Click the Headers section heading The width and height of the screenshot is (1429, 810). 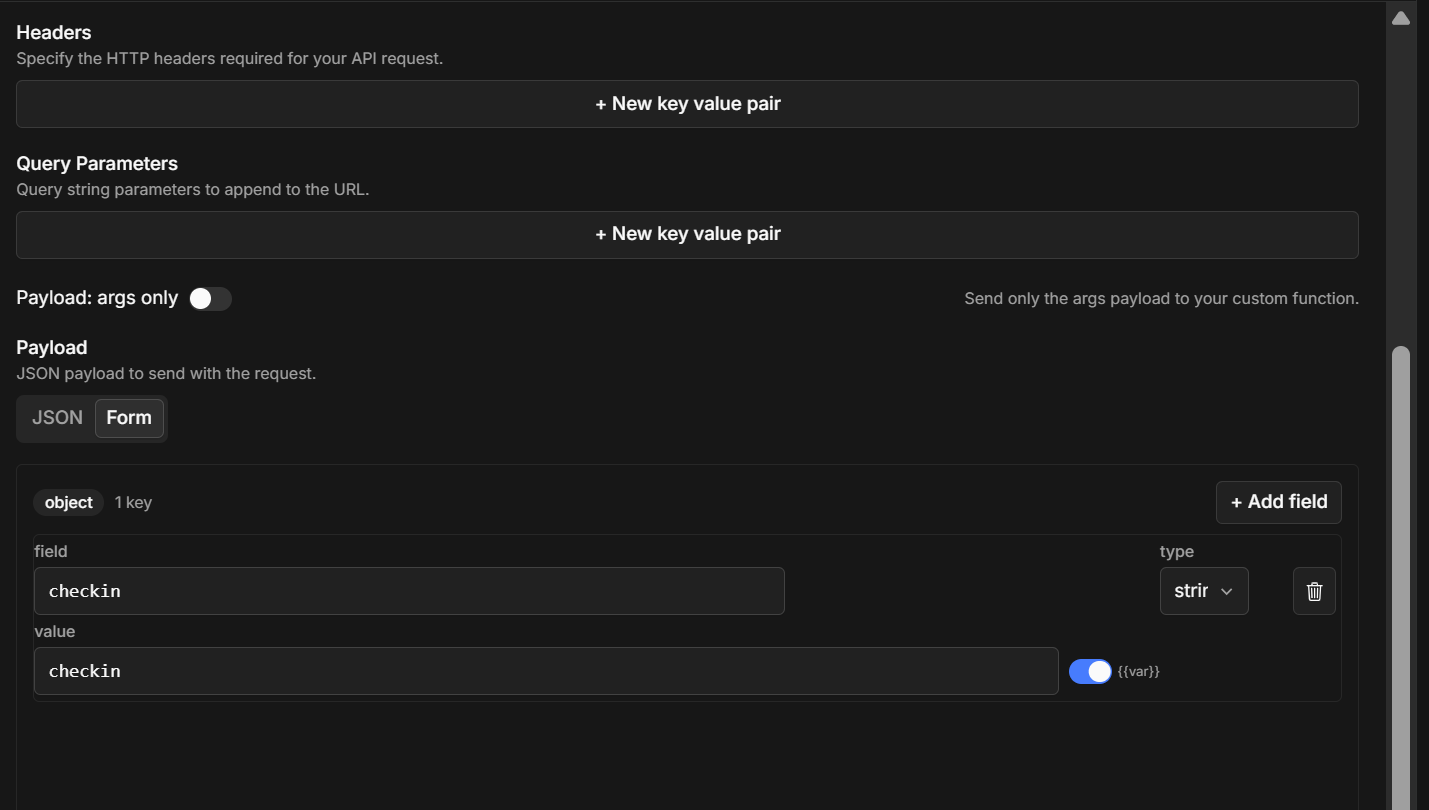(54, 32)
